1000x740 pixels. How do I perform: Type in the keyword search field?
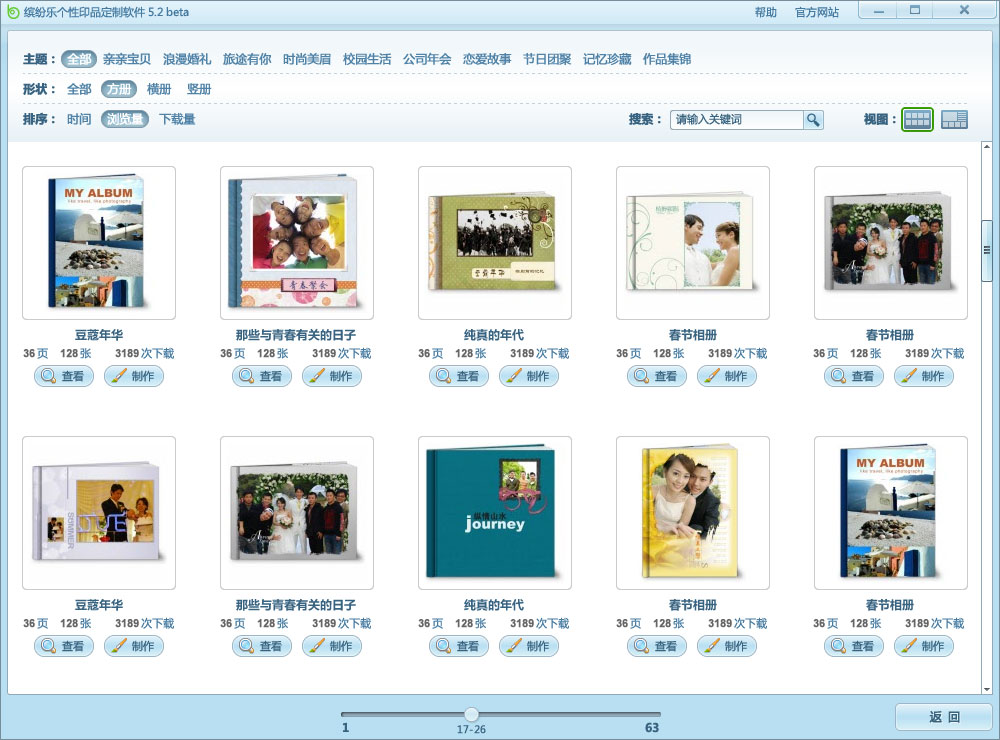pyautogui.click(x=736, y=120)
